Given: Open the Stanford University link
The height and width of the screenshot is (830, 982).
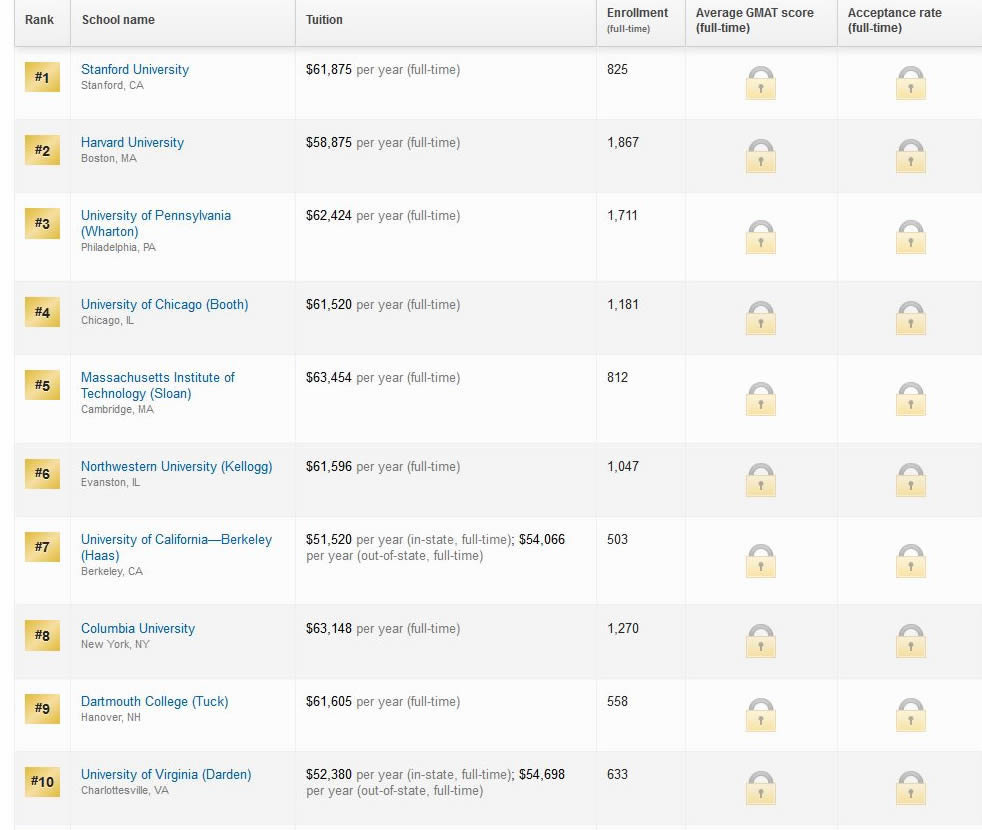Looking at the screenshot, I should coord(135,70).
